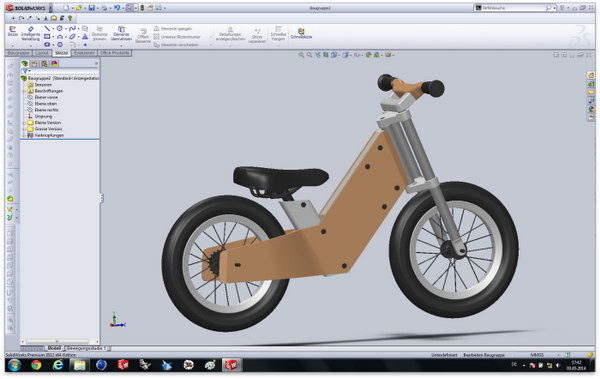Screen dimensions: 600x379
Task: Click the Print icon in top toolbar
Action: pyautogui.click(x=104, y=8)
